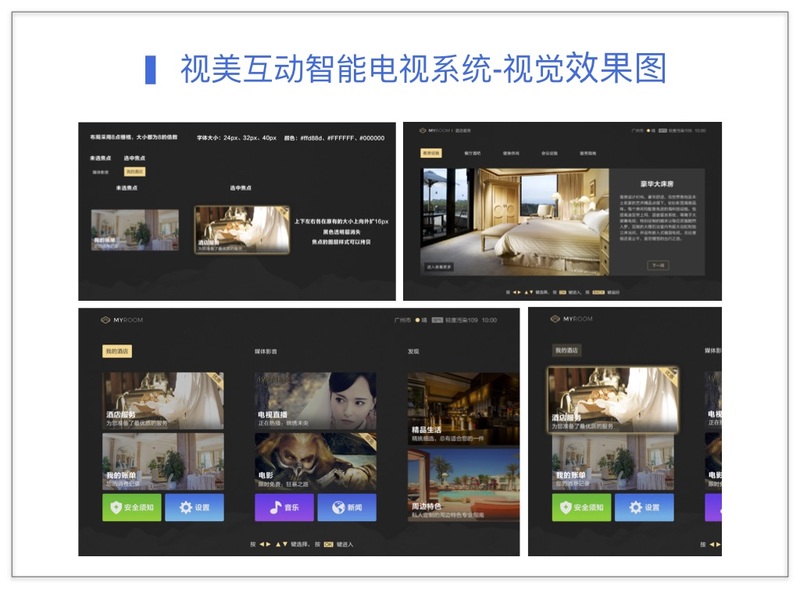
Task: Click the 我的账单 tile in focused-tile mockup
Action: click(613, 461)
